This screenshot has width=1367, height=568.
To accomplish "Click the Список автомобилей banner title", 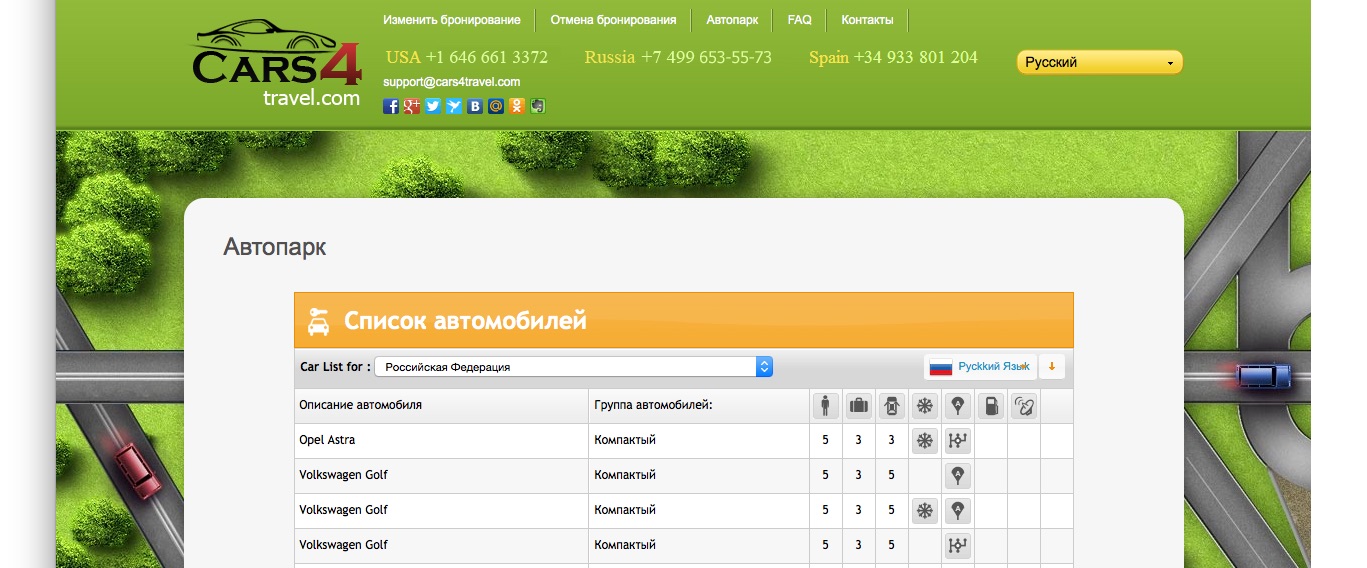I will click(465, 321).
